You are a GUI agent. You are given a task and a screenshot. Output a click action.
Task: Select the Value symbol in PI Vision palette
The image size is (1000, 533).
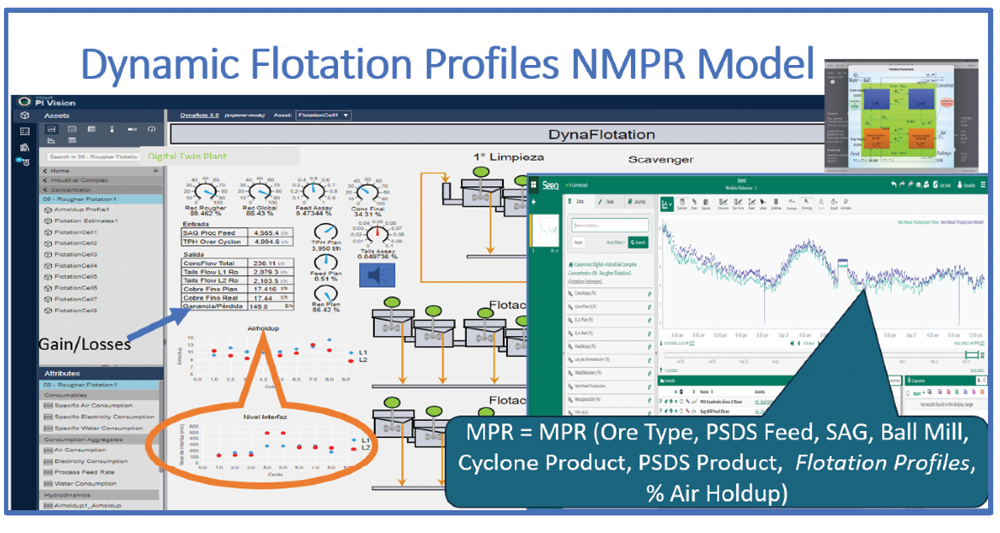[72, 129]
